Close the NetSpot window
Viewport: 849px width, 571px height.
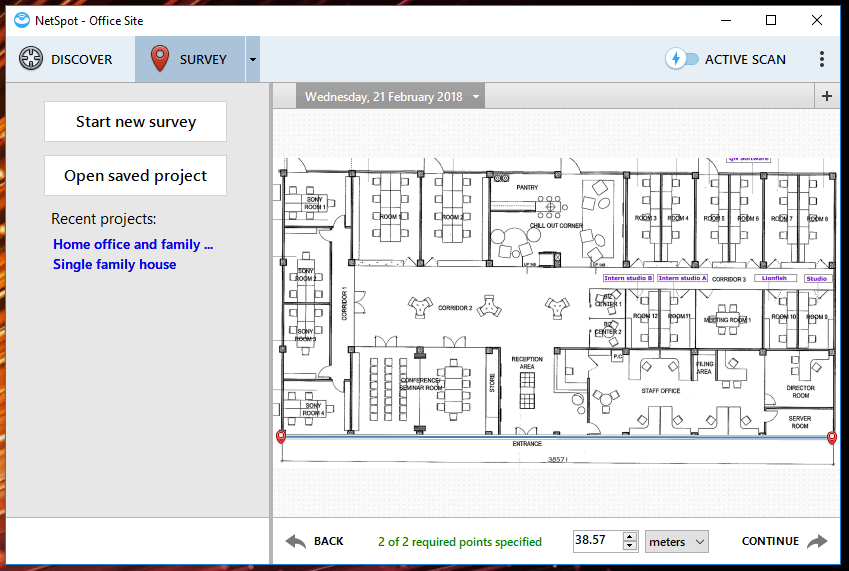[x=817, y=21]
